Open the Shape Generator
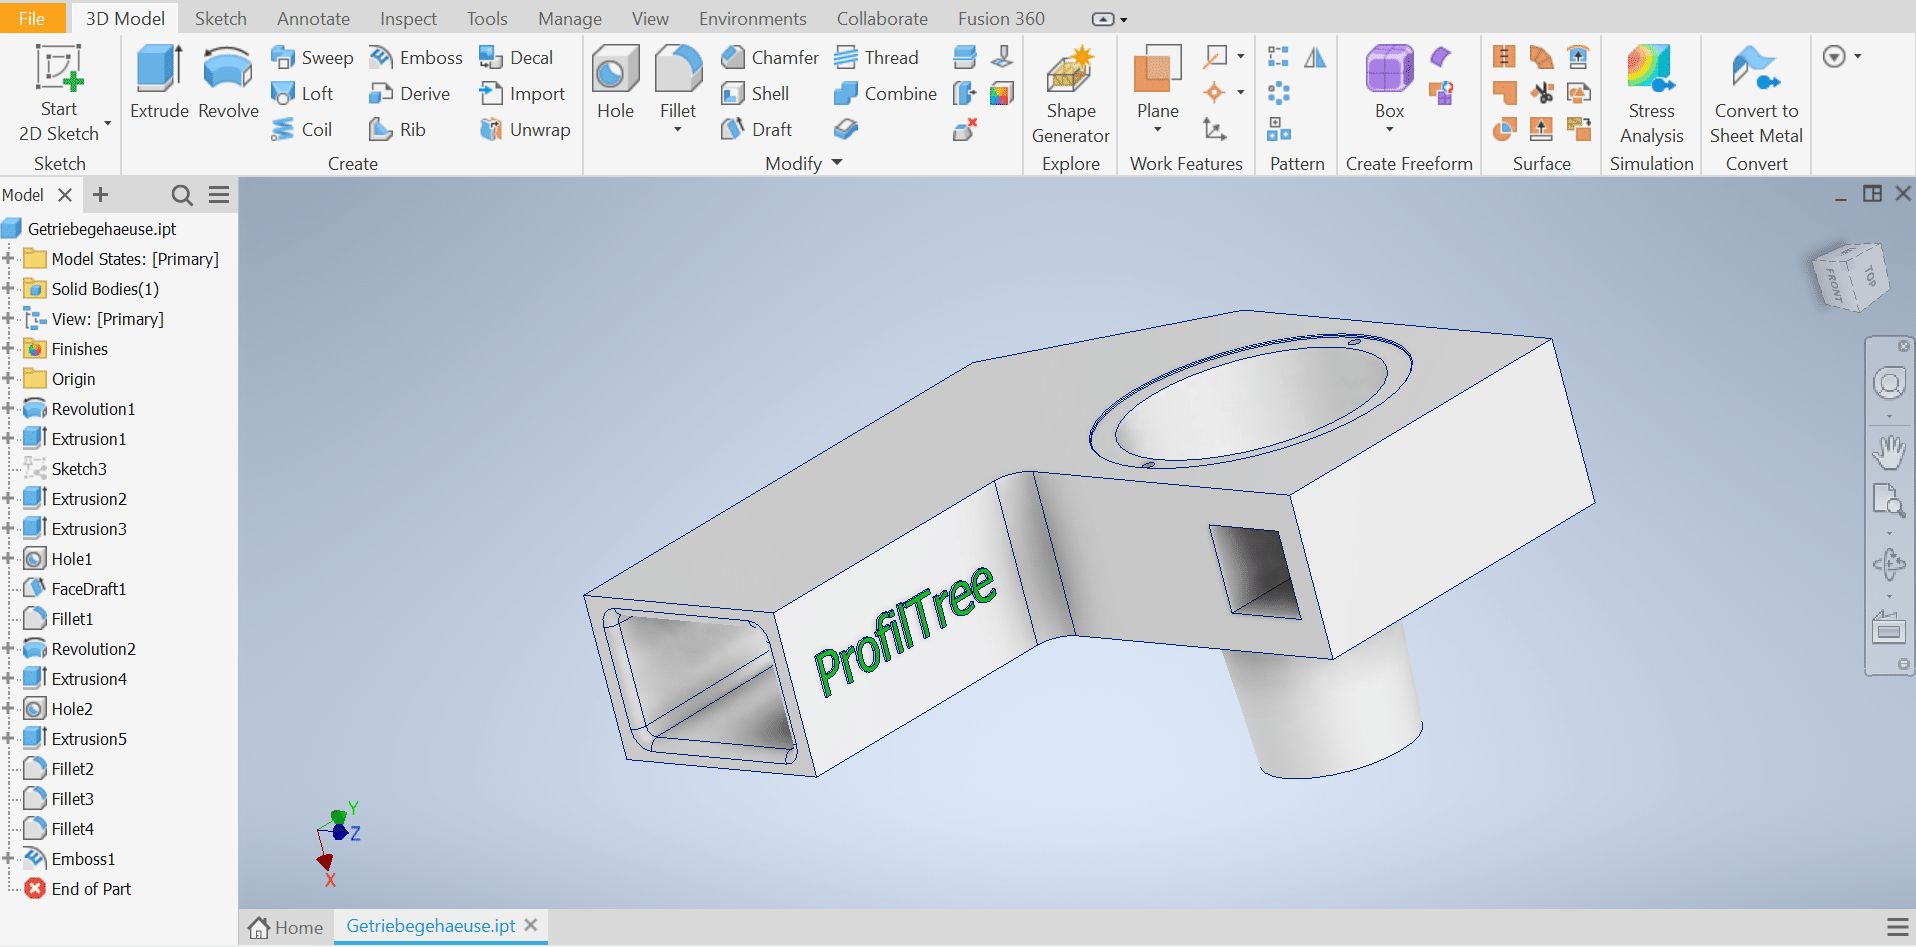Screen dimensions: 1916x947 pyautogui.click(x=1070, y=94)
